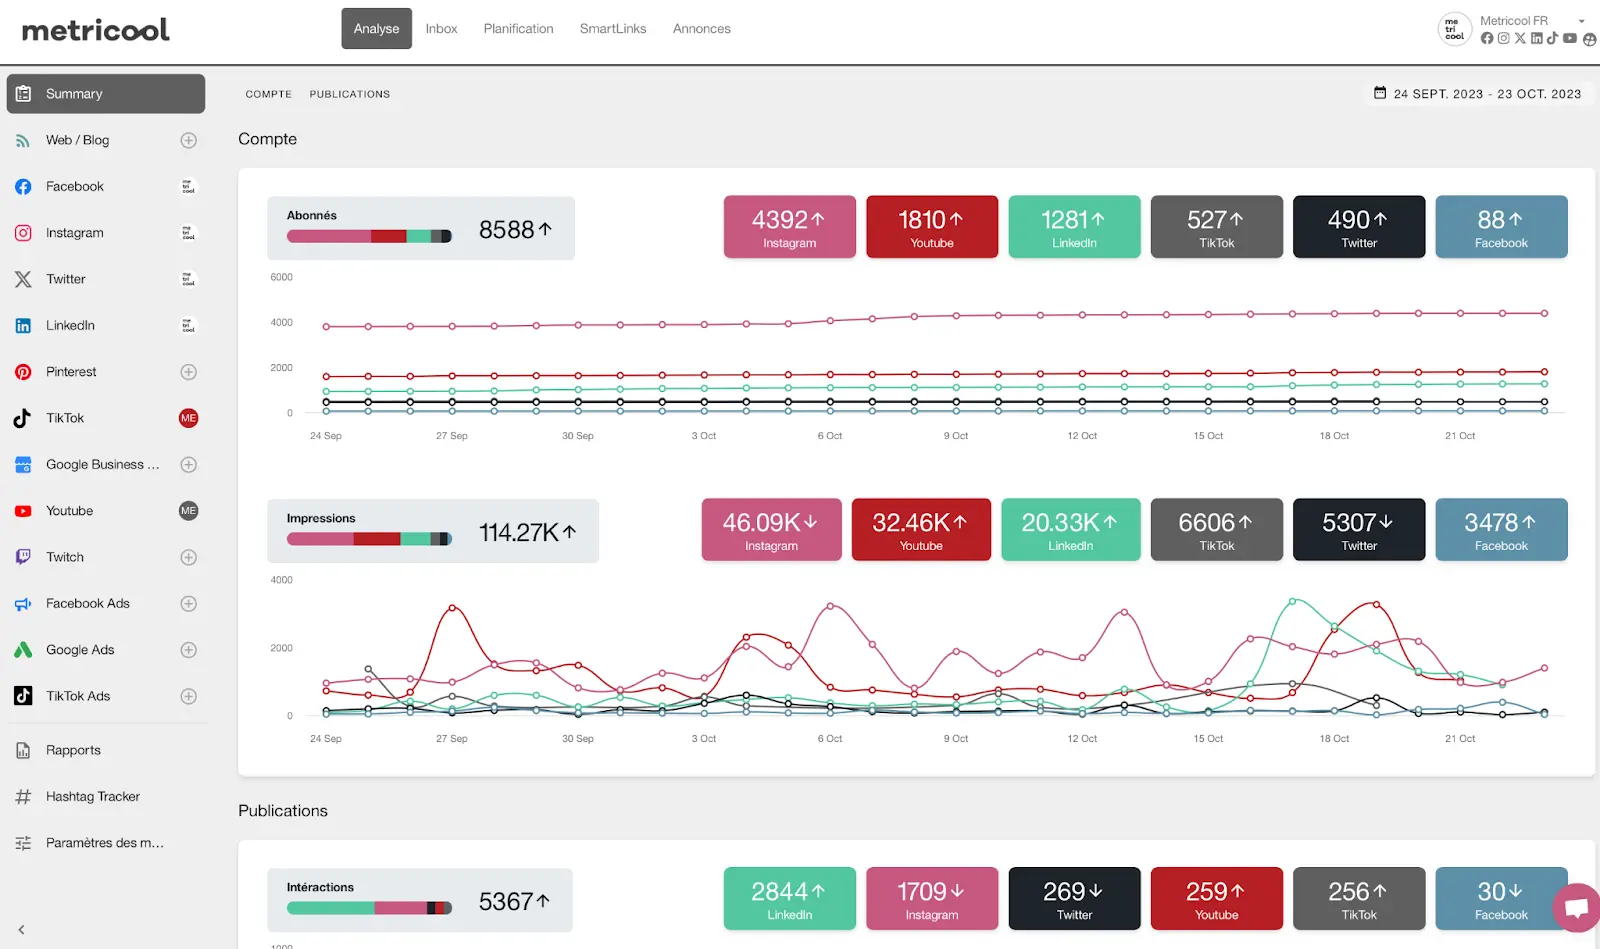This screenshot has width=1600, height=949.
Task: Add Pinterest account with plus icon
Action: coord(188,372)
